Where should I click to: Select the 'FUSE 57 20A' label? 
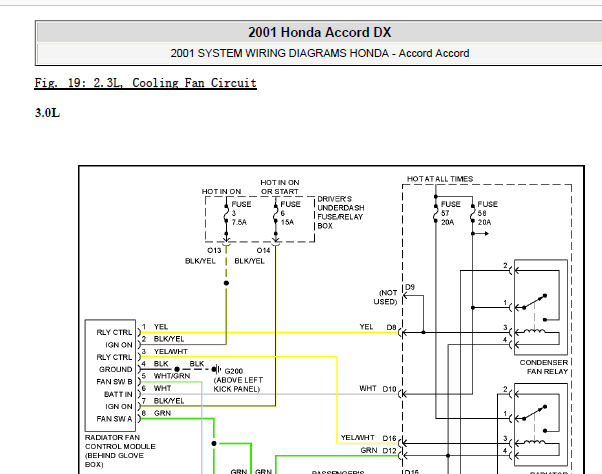[x=450, y=213]
